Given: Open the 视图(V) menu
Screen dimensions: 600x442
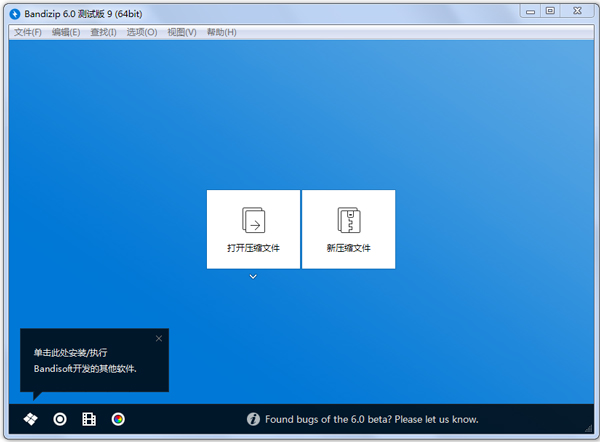Looking at the screenshot, I should (182, 32).
